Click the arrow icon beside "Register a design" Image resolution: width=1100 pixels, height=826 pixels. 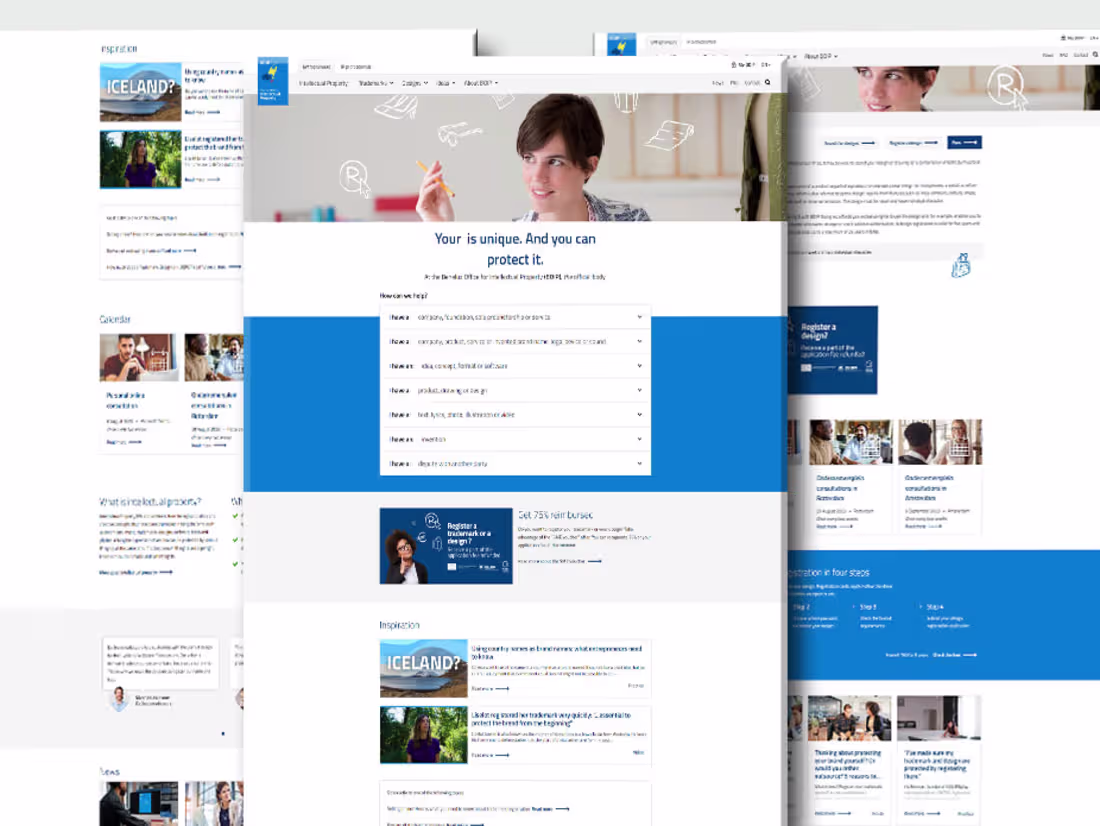(931, 142)
